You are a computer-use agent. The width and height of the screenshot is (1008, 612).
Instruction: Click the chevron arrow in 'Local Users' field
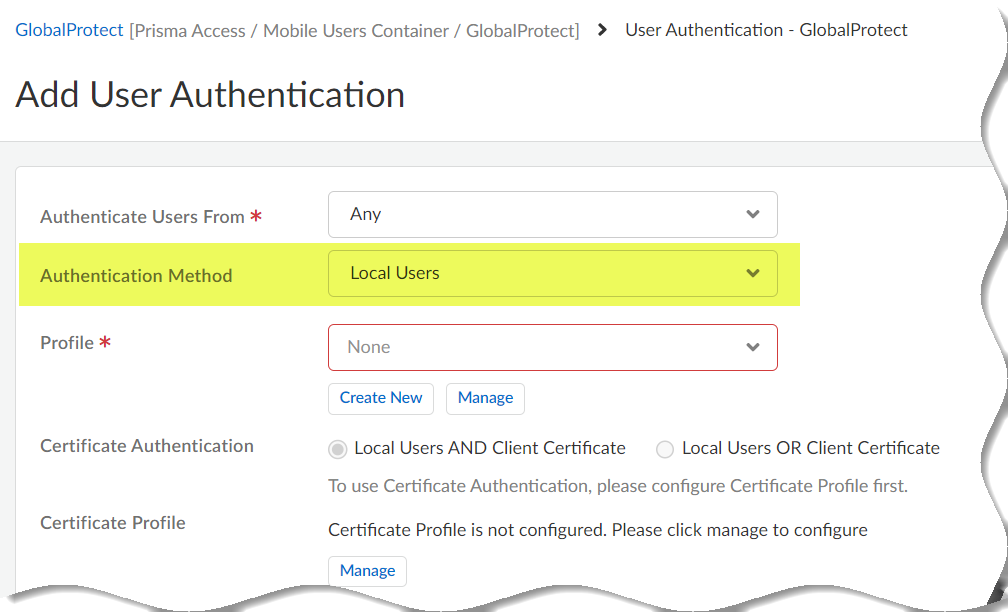coord(753,274)
